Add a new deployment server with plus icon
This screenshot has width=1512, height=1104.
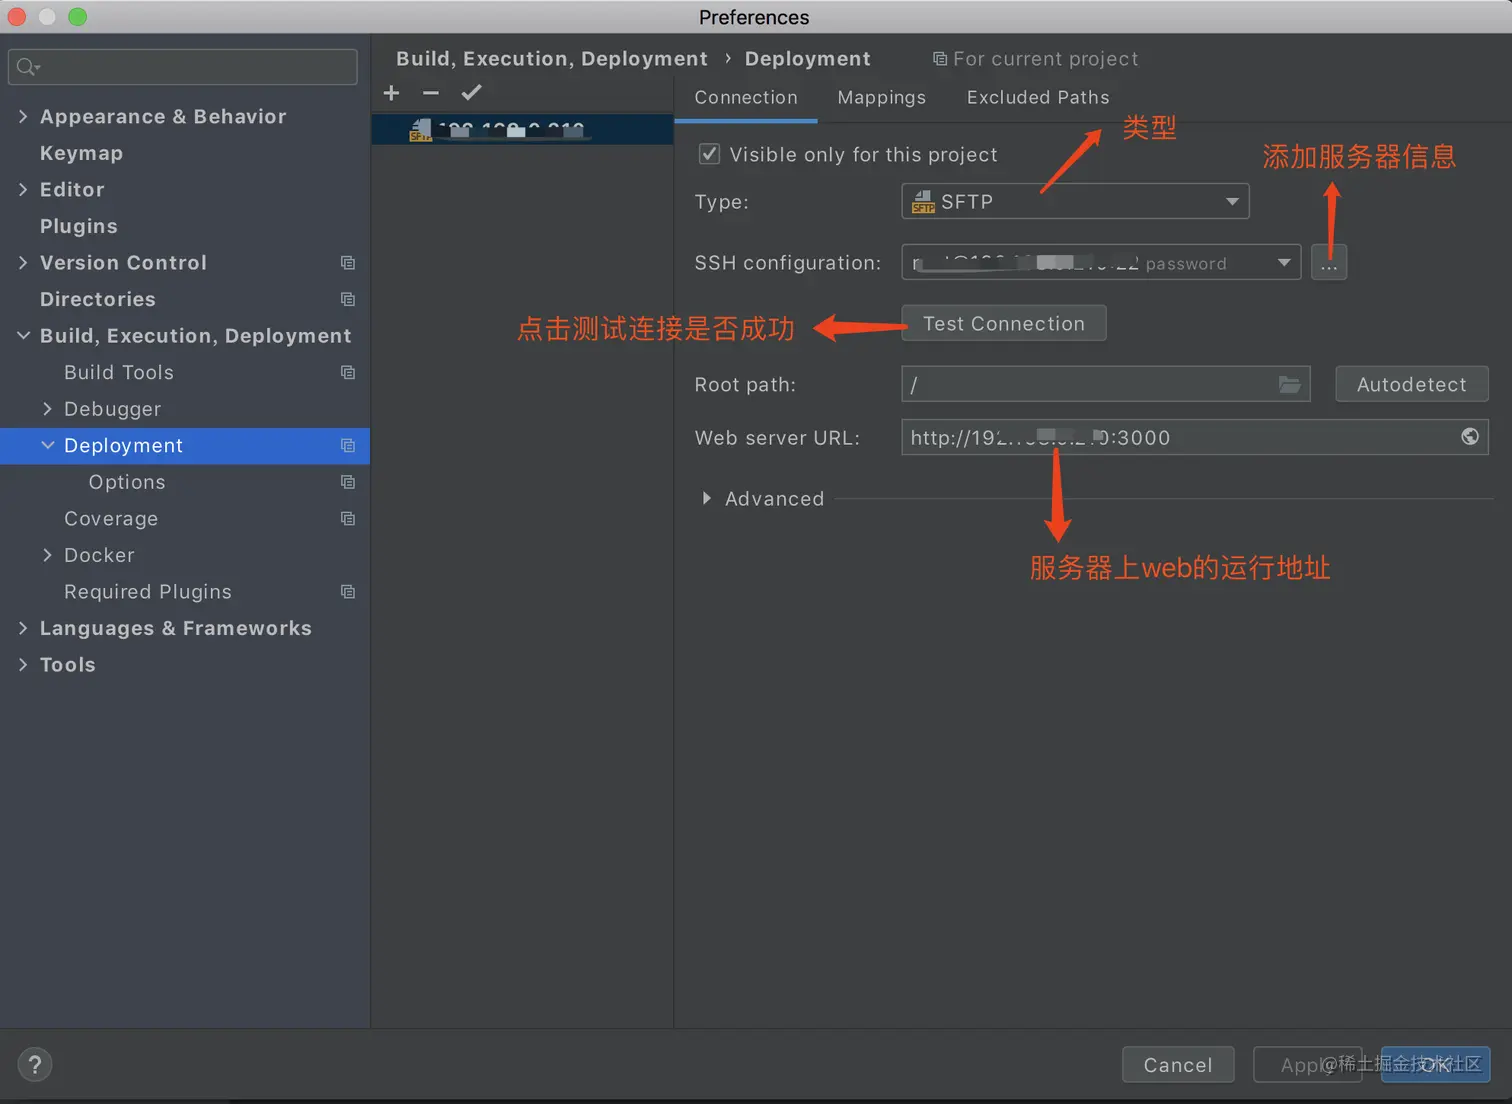click(391, 93)
